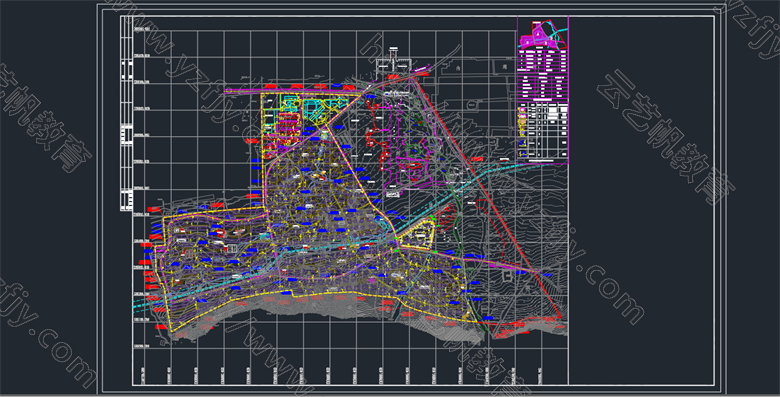Select the red hatched buildings below cyan cluster

(x=287, y=129)
